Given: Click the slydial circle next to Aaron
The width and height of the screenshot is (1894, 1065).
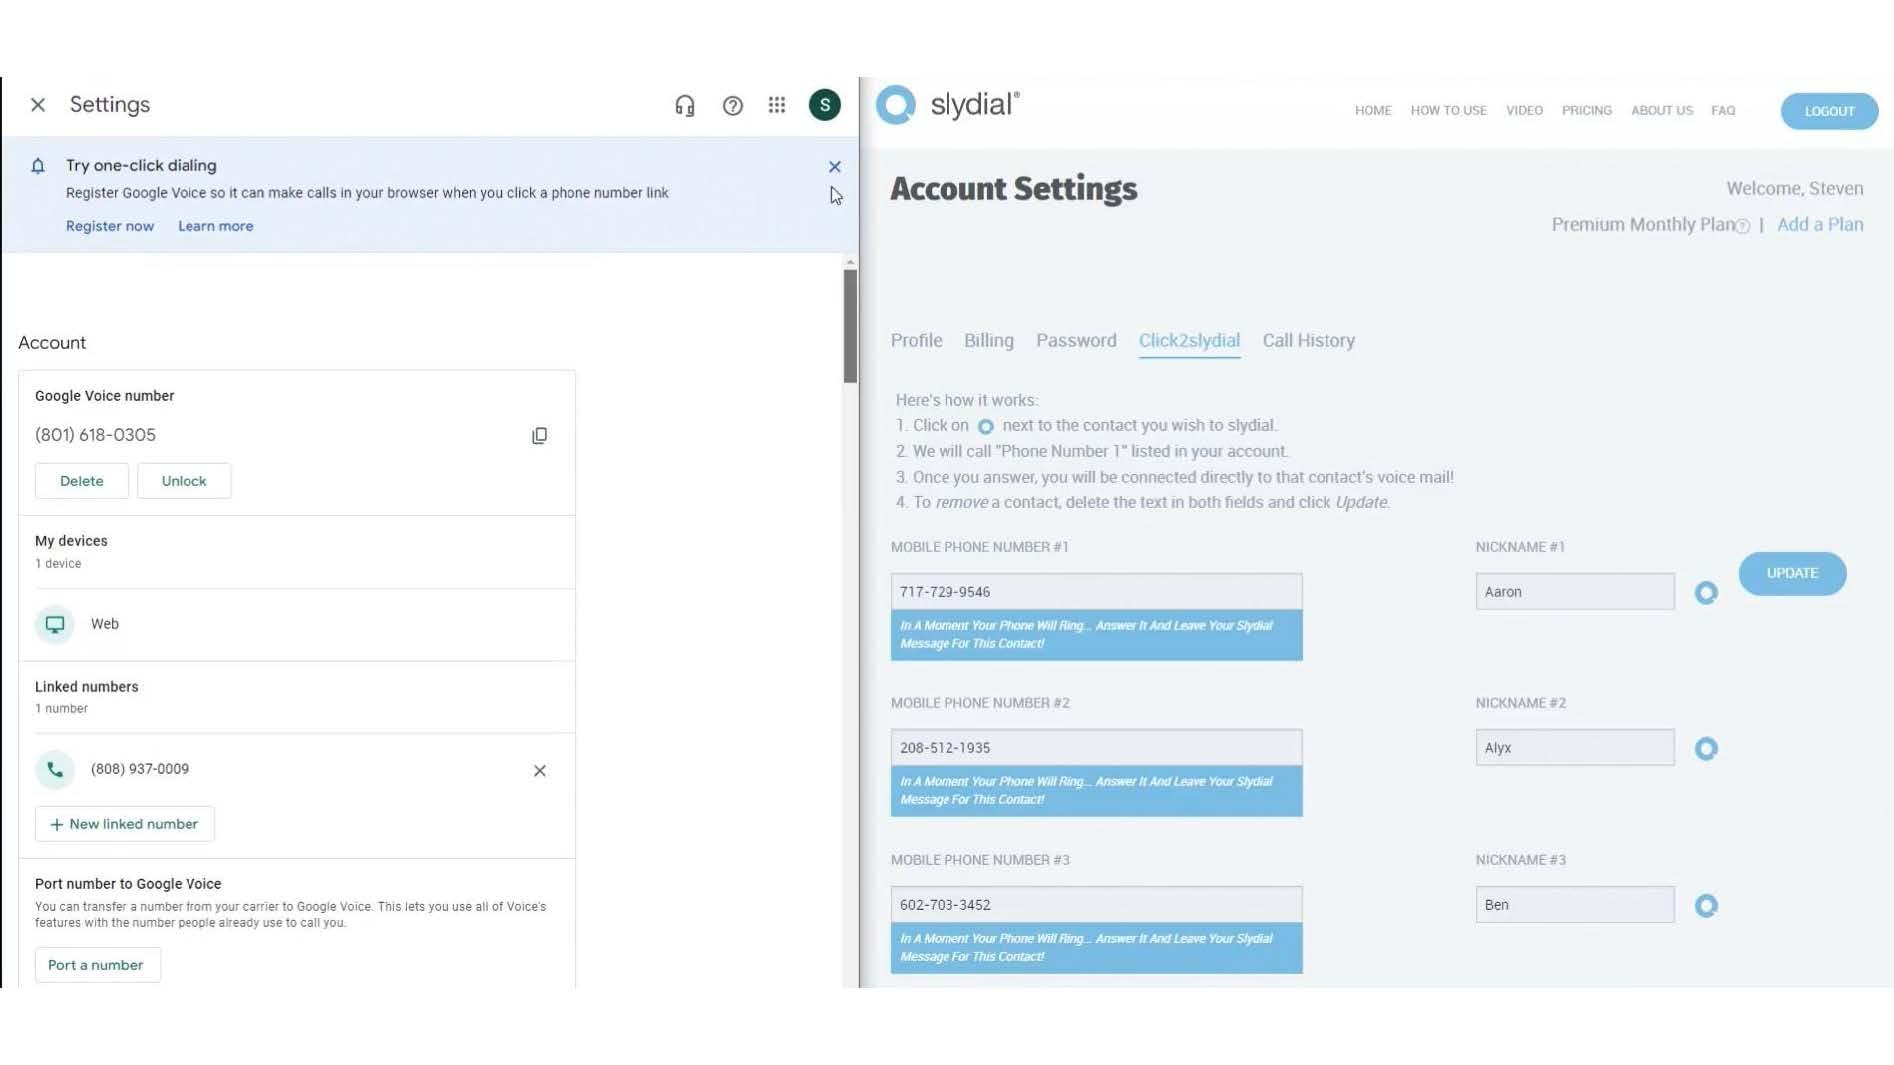Looking at the screenshot, I should (x=1706, y=593).
